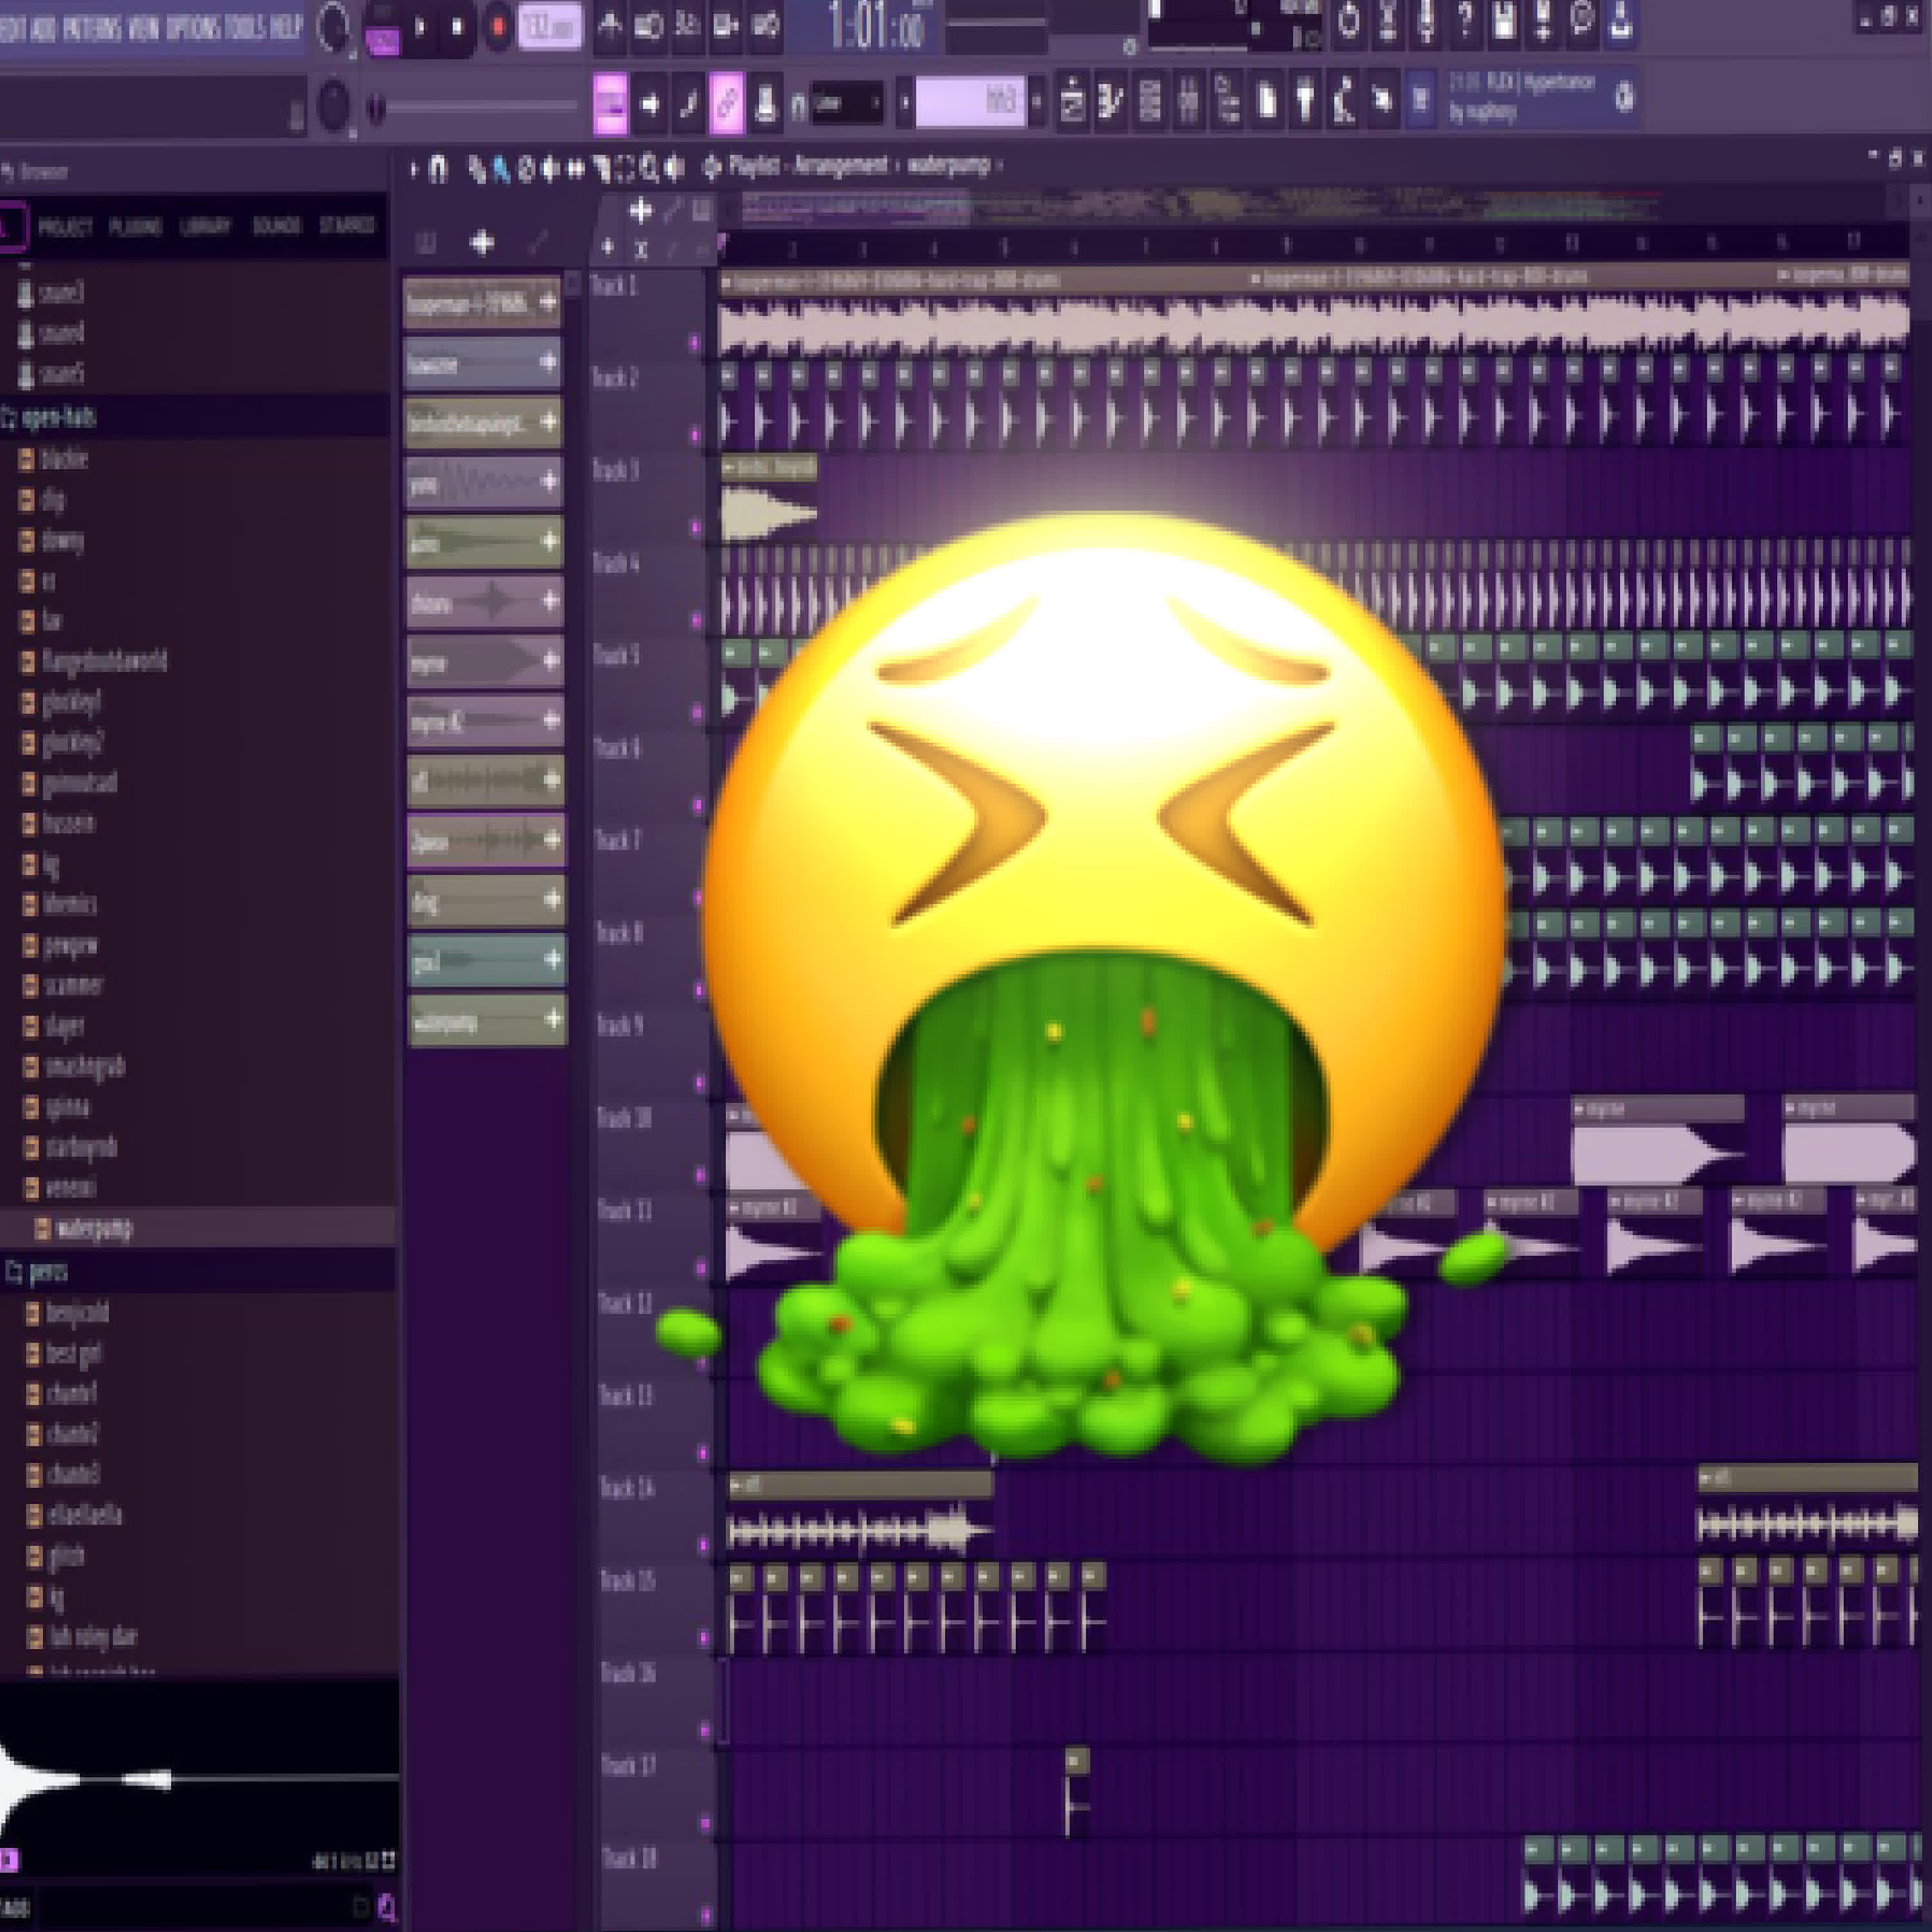
Task: Switch to the PLUGINS browser tab
Action: pyautogui.click(x=136, y=226)
